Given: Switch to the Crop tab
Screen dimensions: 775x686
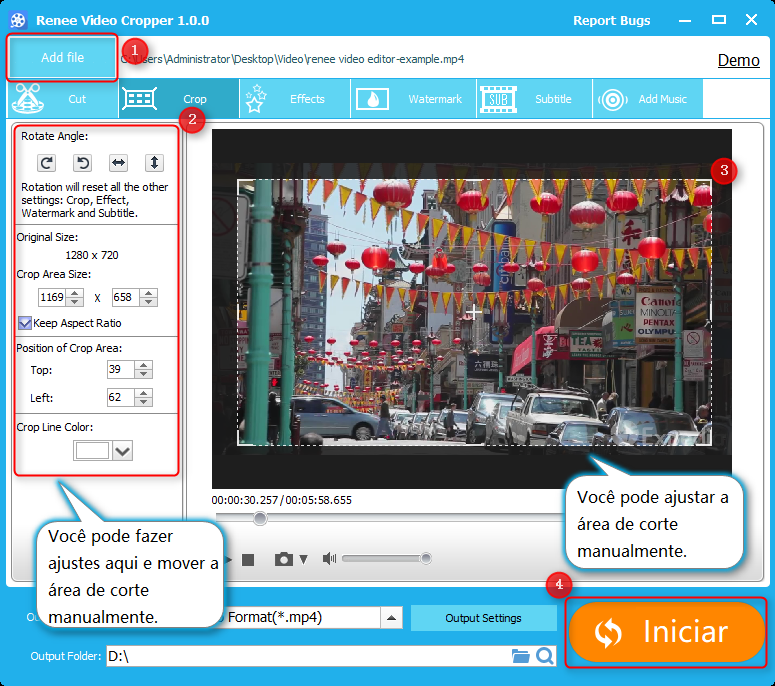Looking at the screenshot, I should tap(179, 98).
